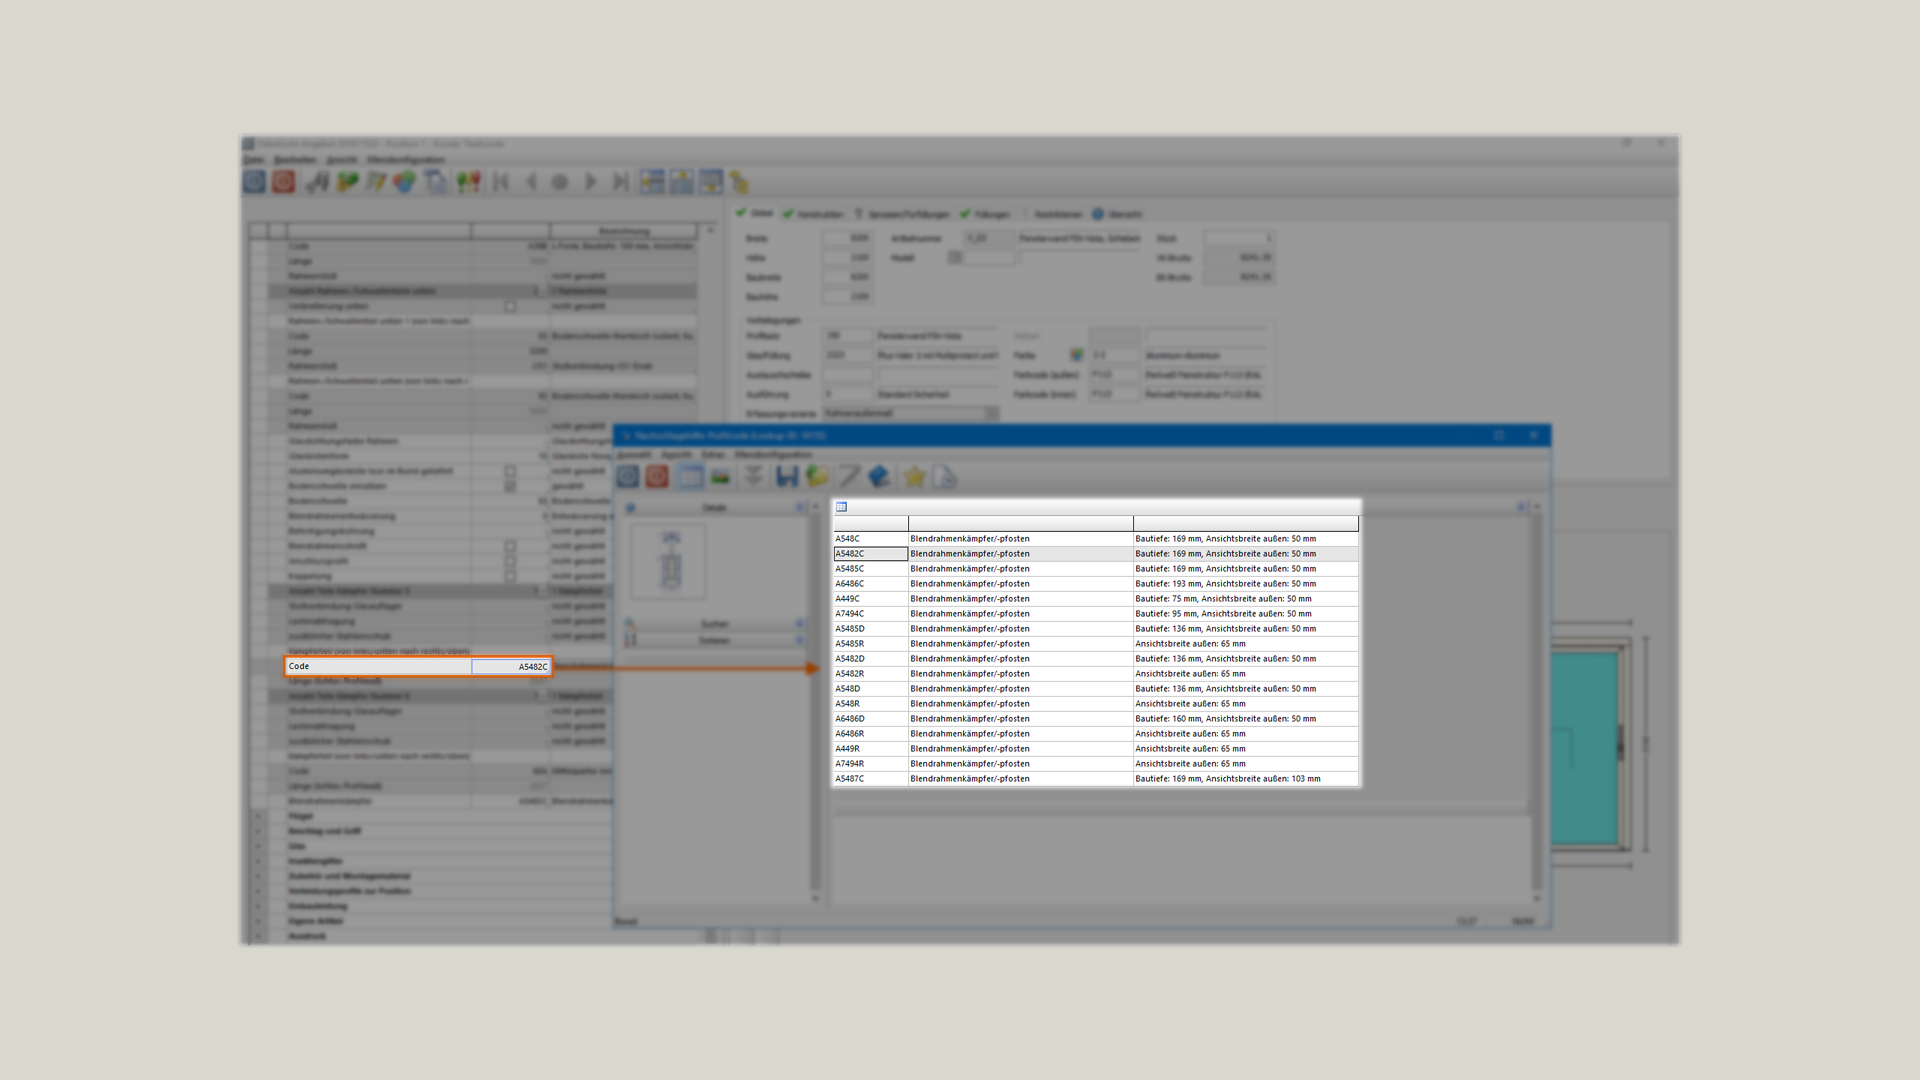Open the Erfassungsvariante dropdown
The image size is (1920, 1080).
(x=991, y=413)
